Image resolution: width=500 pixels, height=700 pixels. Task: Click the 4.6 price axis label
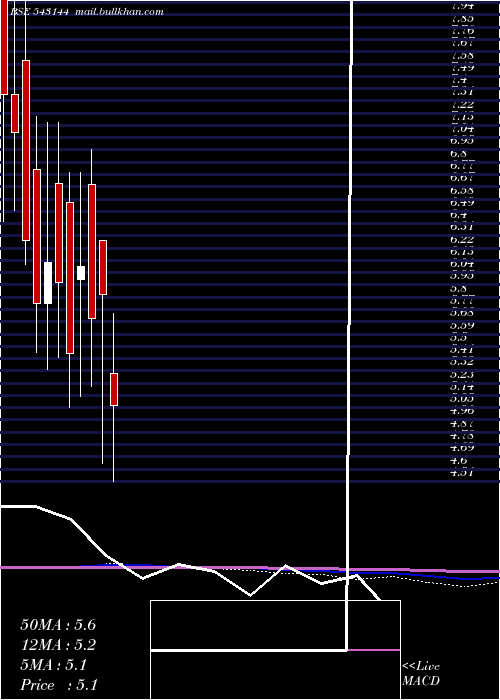click(460, 460)
